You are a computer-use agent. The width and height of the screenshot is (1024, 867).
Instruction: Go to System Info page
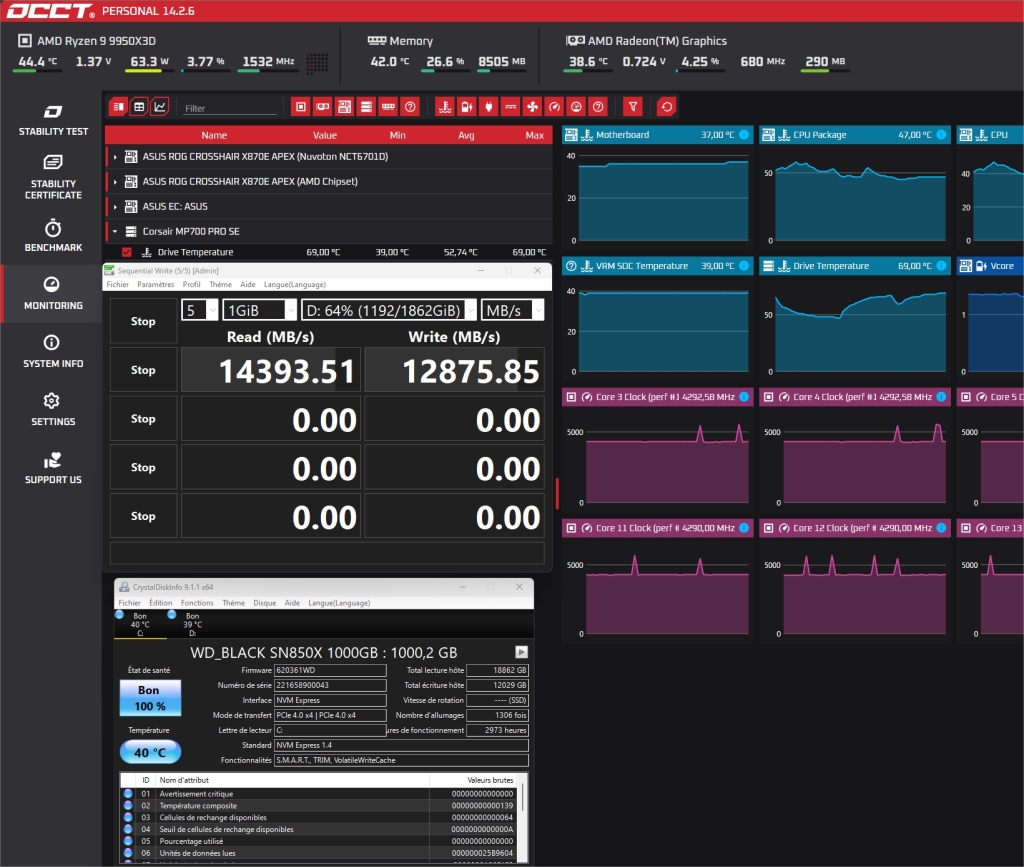(x=53, y=352)
